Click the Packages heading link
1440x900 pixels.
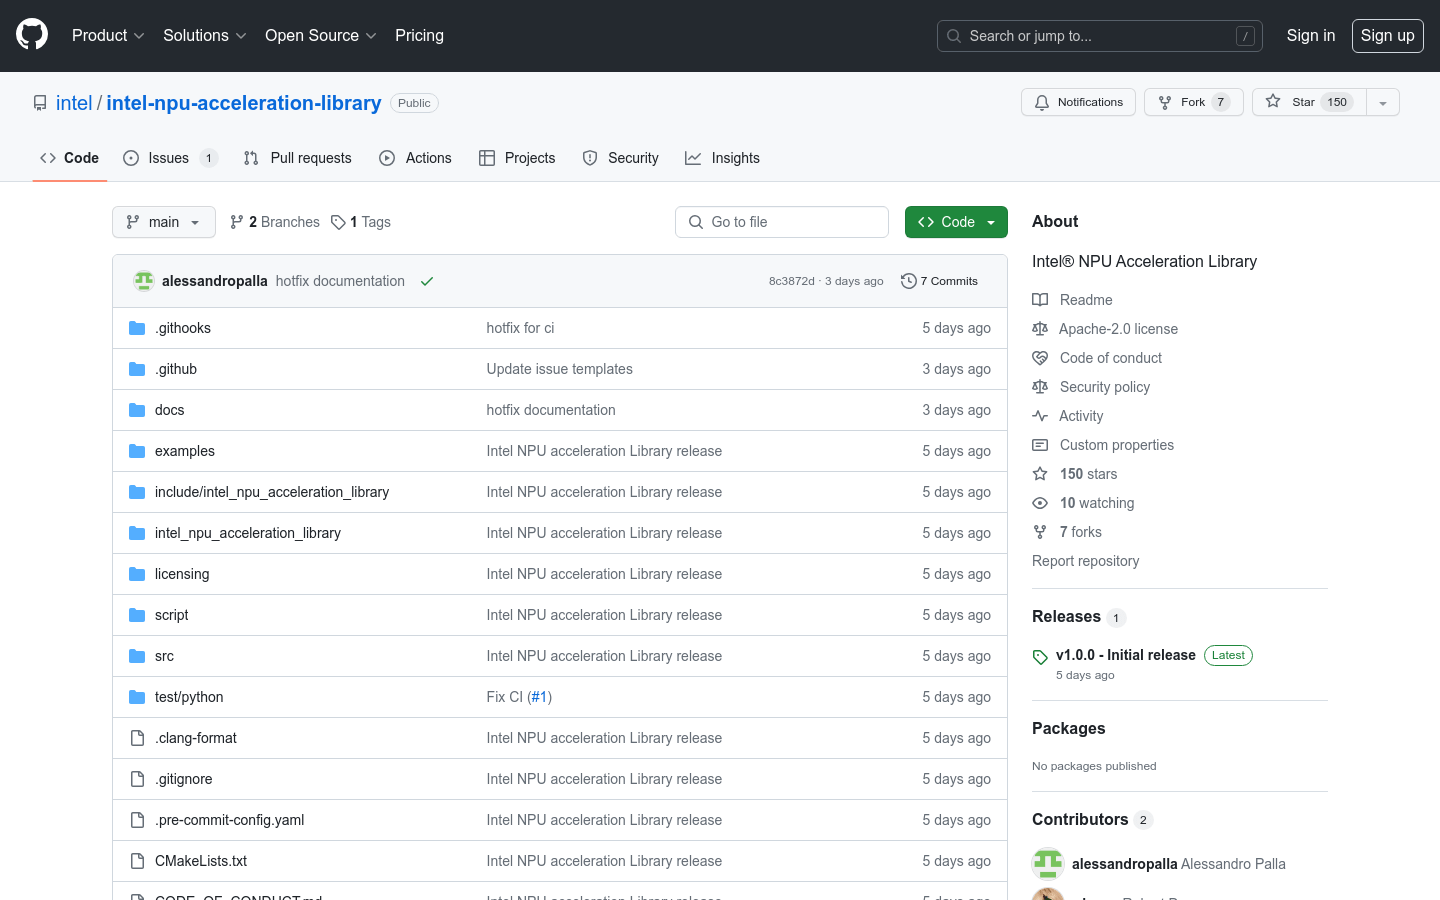(1069, 729)
